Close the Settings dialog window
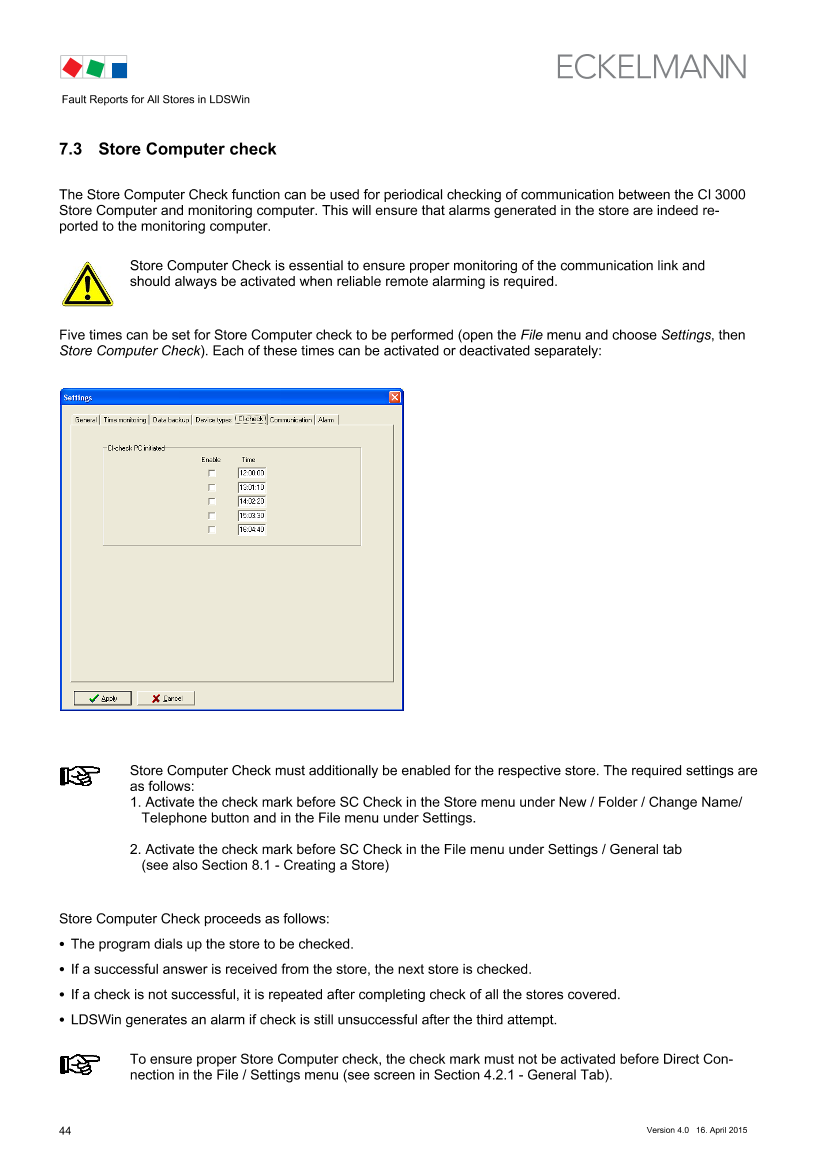The image size is (827, 1169). click(x=394, y=397)
